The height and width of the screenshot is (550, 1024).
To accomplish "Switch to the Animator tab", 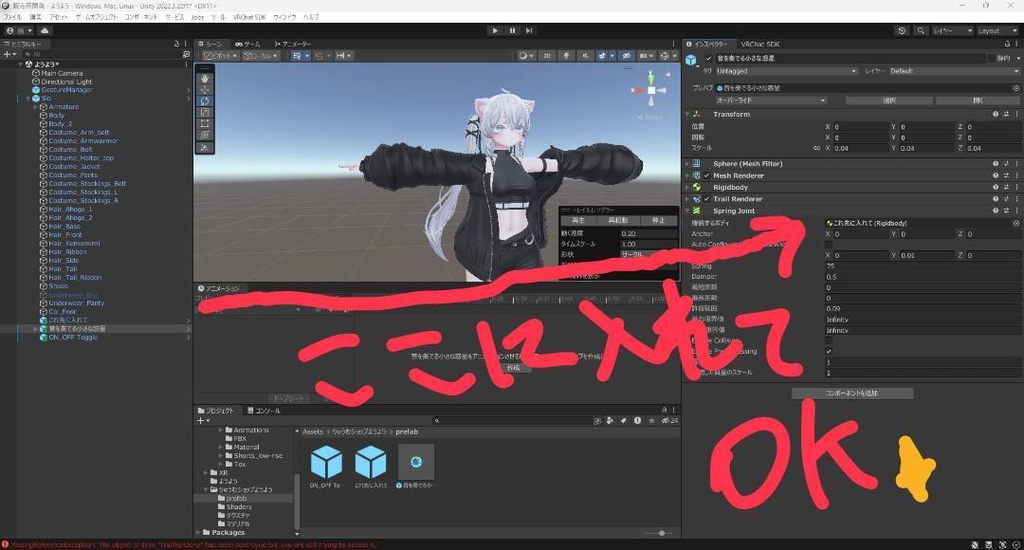I will click(x=293, y=44).
